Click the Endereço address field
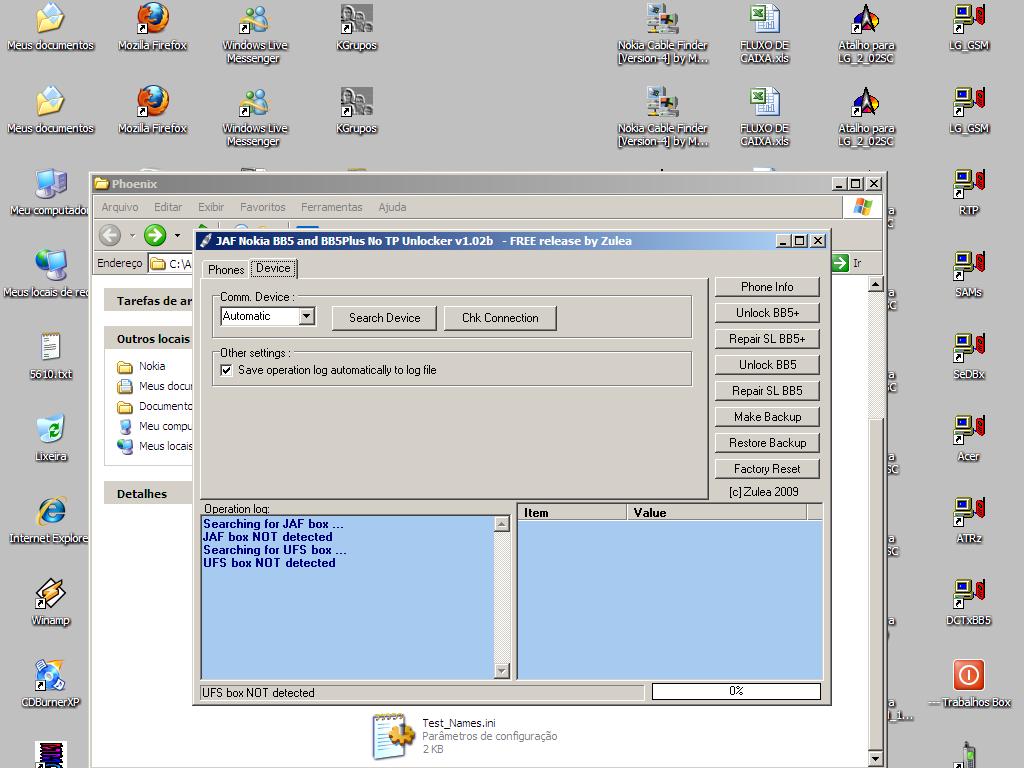The image size is (1024, 768). click(x=170, y=263)
